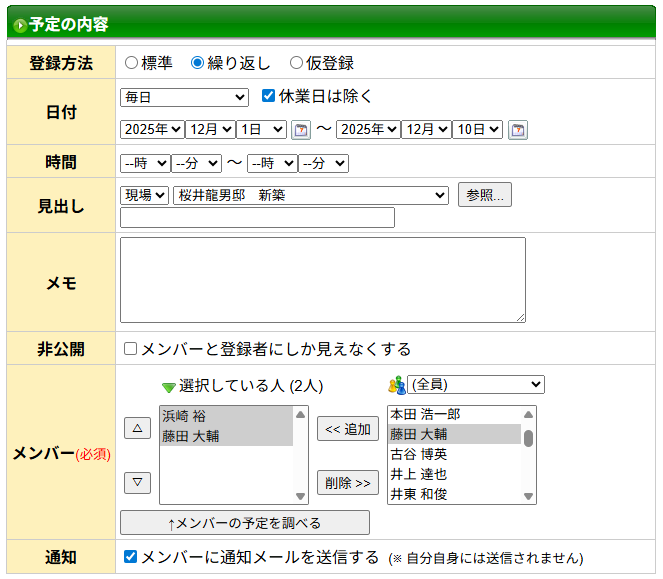Click the green triangle next to 選択している人
Screen dimensions: 663x579
168,387
